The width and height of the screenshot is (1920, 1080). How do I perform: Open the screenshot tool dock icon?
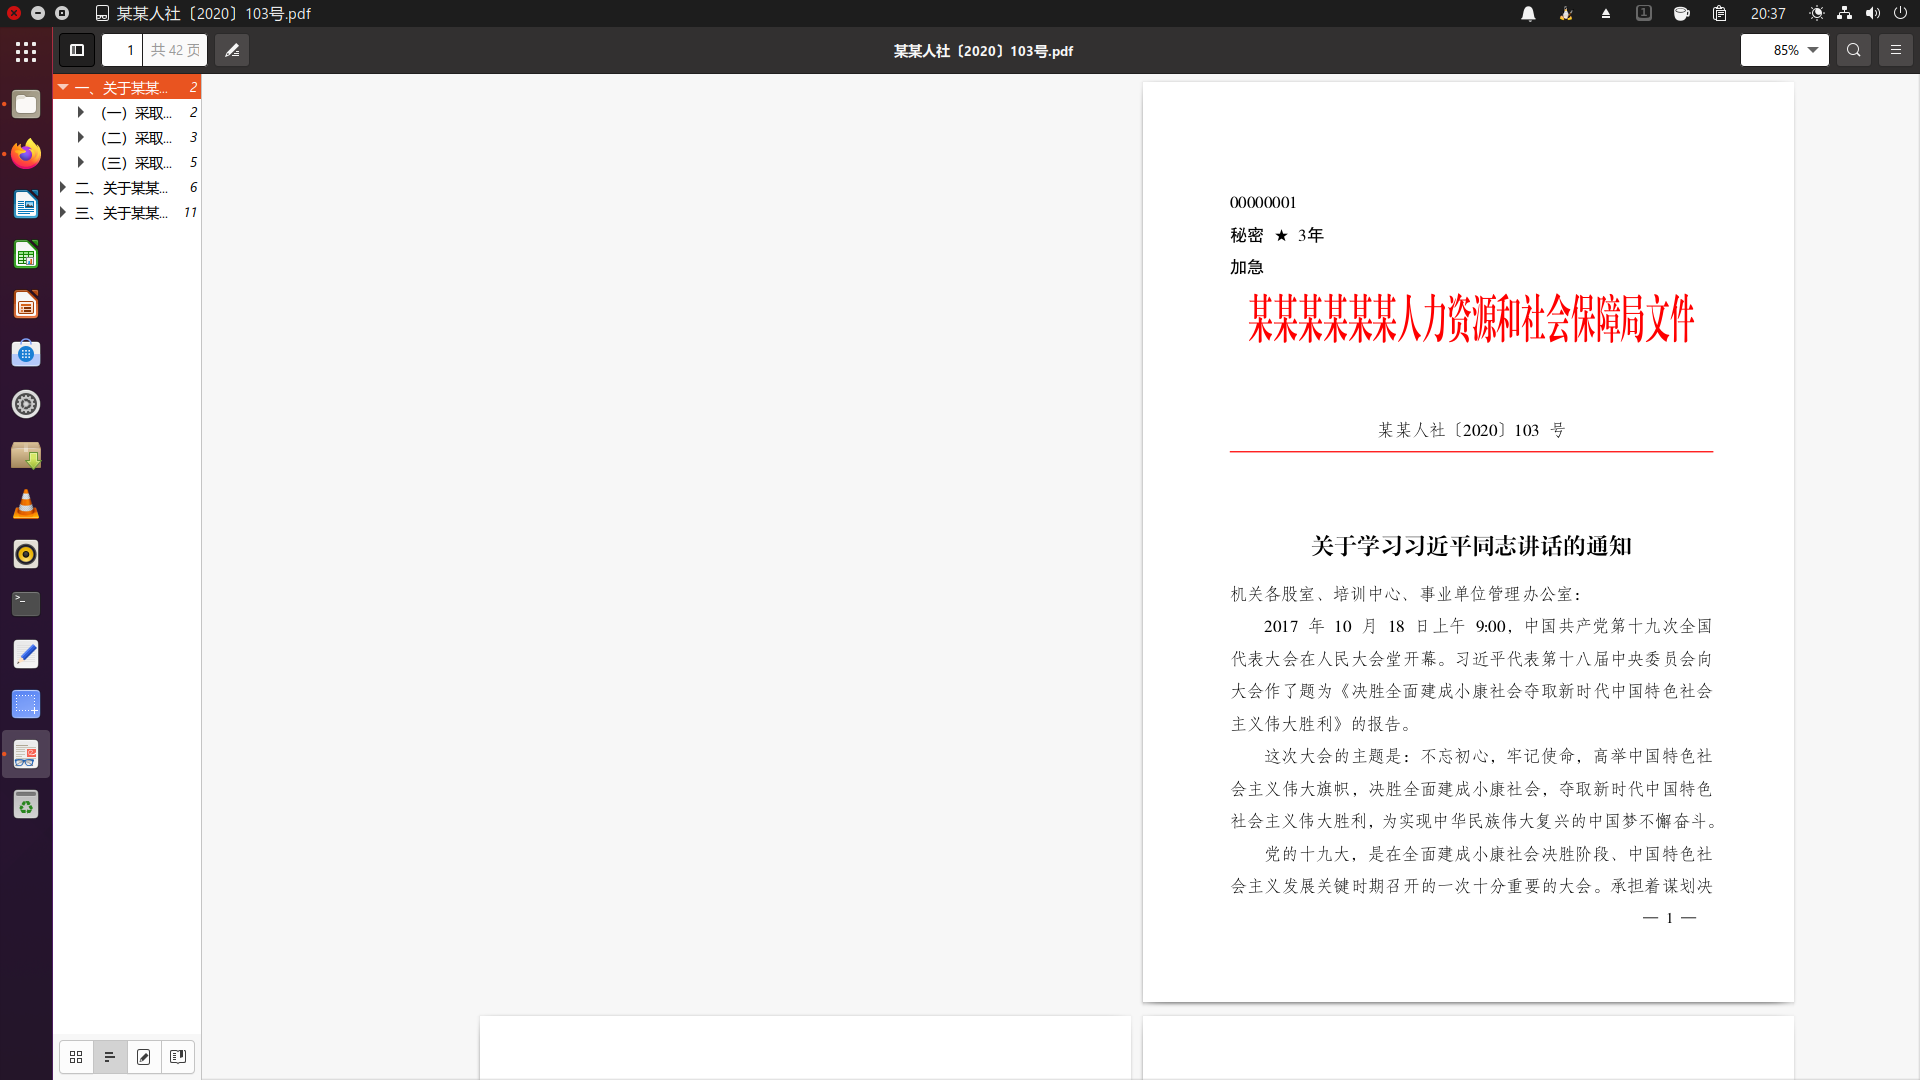pos(26,704)
